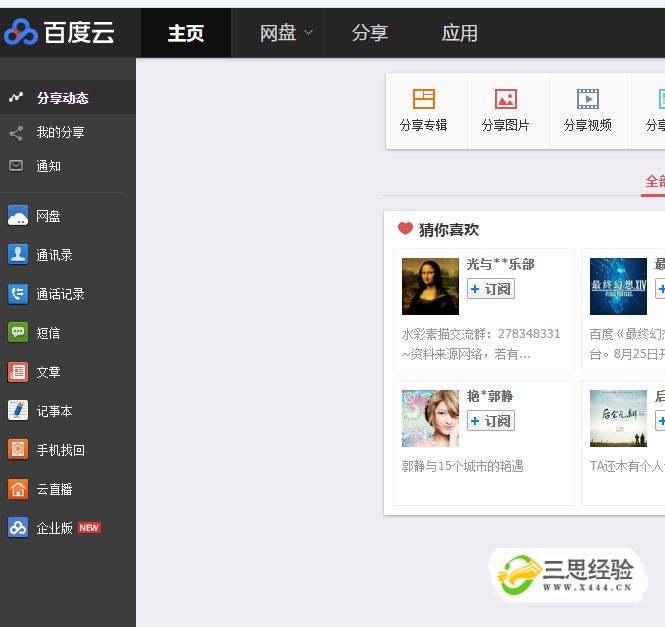Image resolution: width=665 pixels, height=627 pixels.
Task: Click the red heart icon beside 猜你喜欢
Action: pyautogui.click(x=405, y=229)
